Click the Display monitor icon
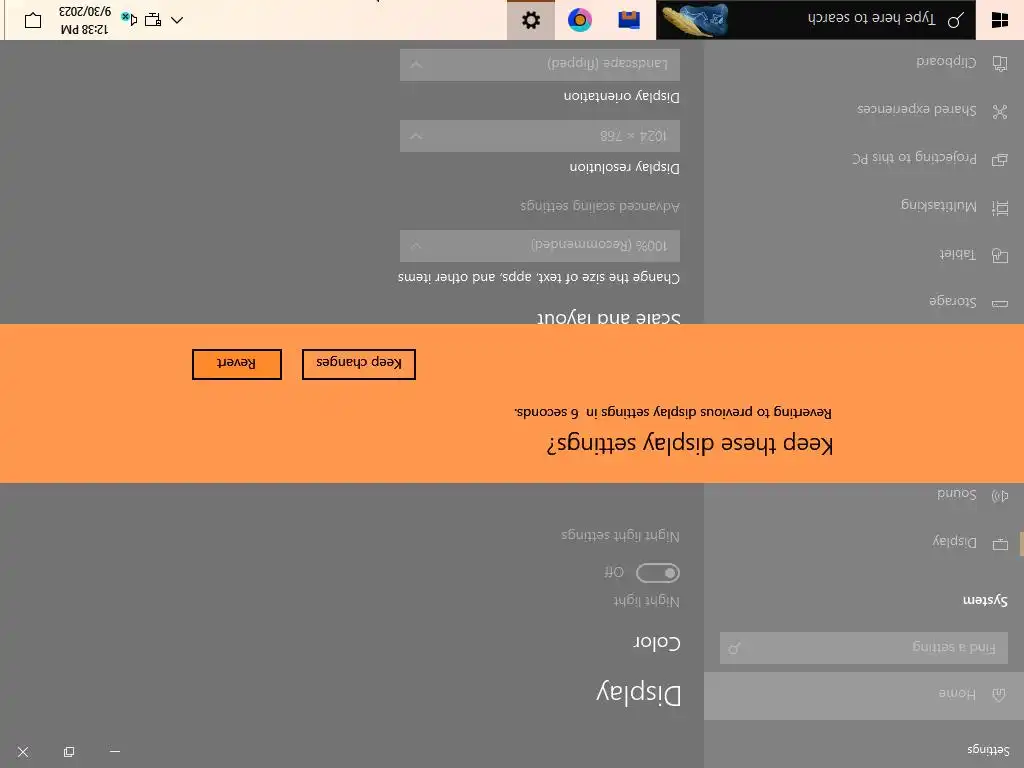This screenshot has height=768, width=1024. click(1000, 543)
